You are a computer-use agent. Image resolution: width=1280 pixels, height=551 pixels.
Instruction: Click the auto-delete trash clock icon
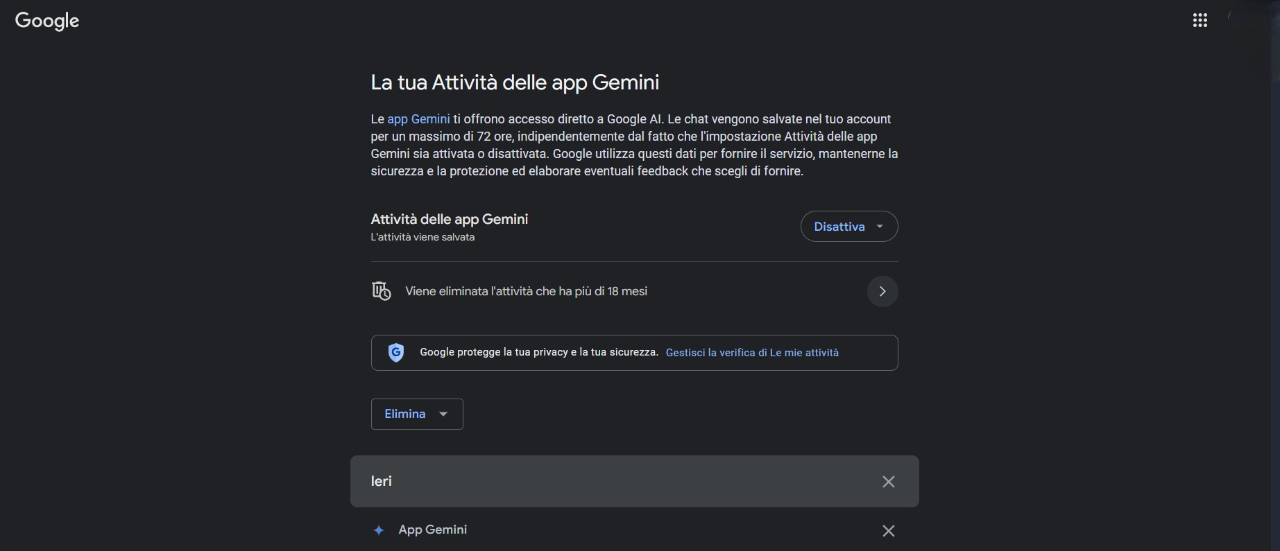pyautogui.click(x=381, y=291)
